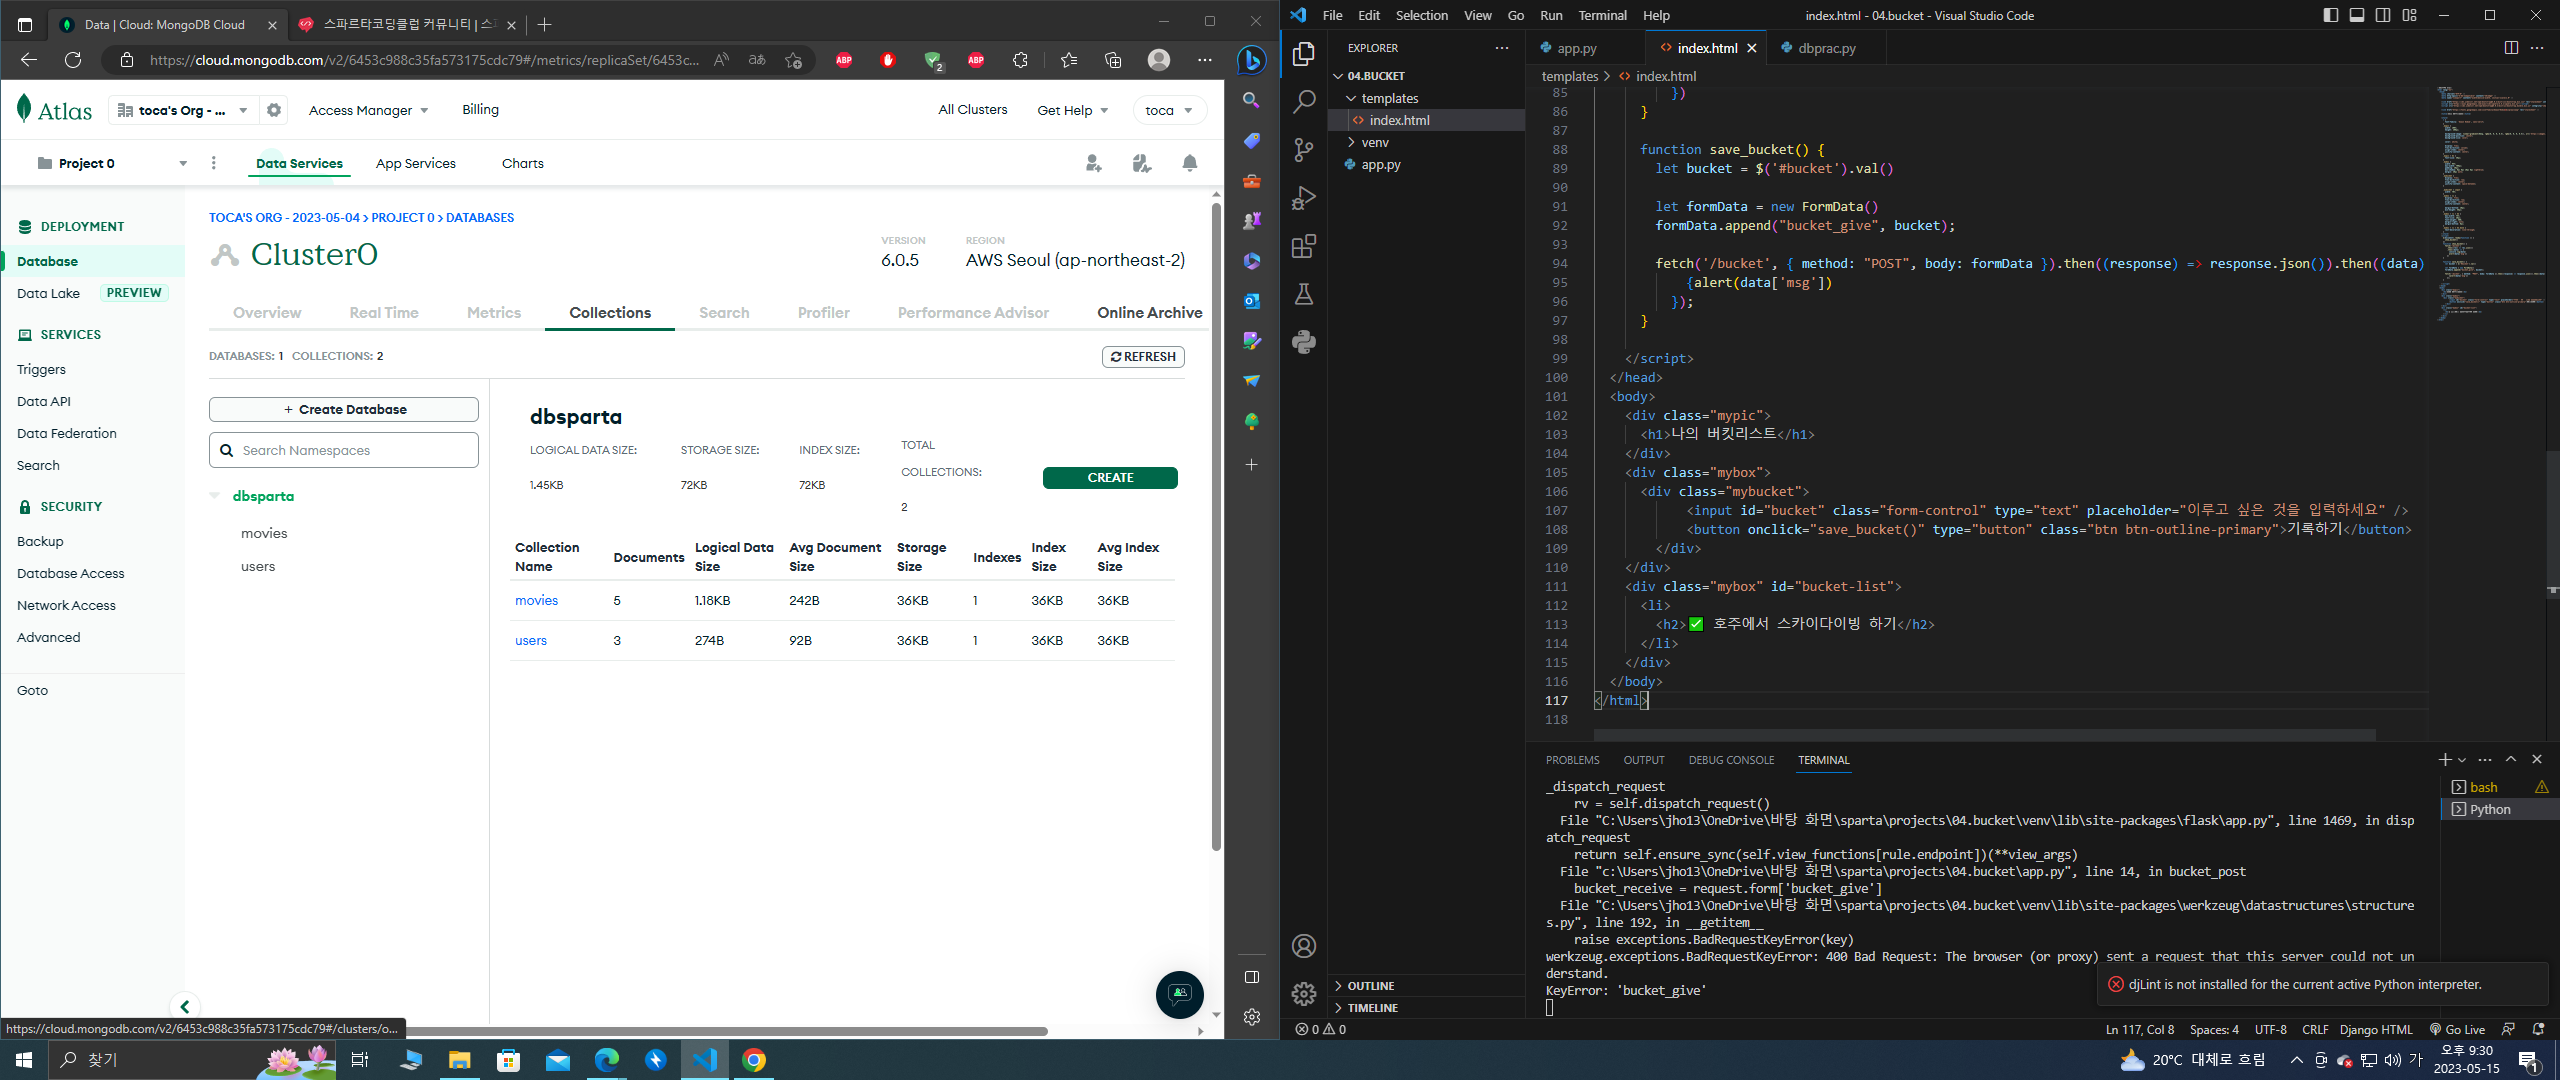This screenshot has width=2560, height=1080.
Task: Open Run and Debug view in VS Code
Action: 1304,198
